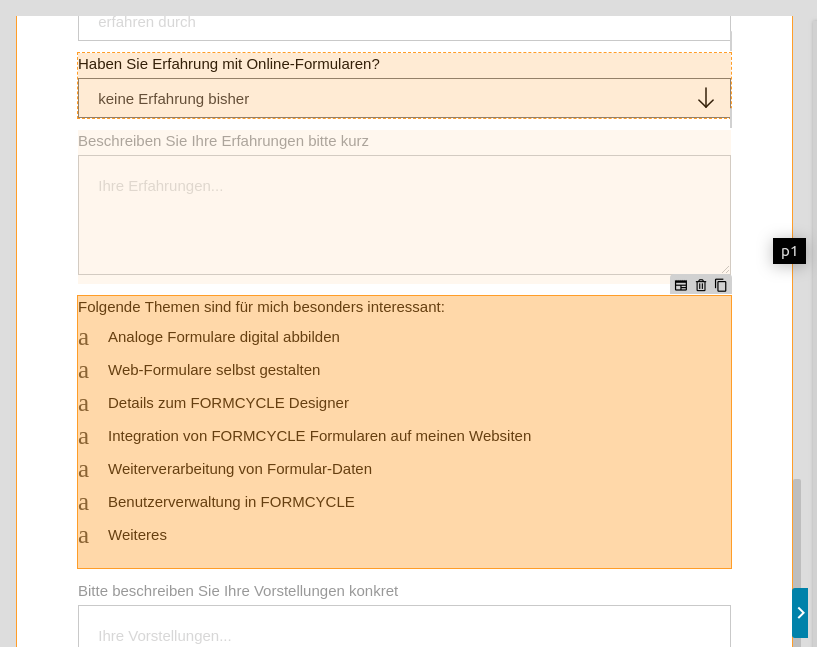Click the vertical scrollbar thumb on the right

point(797,534)
